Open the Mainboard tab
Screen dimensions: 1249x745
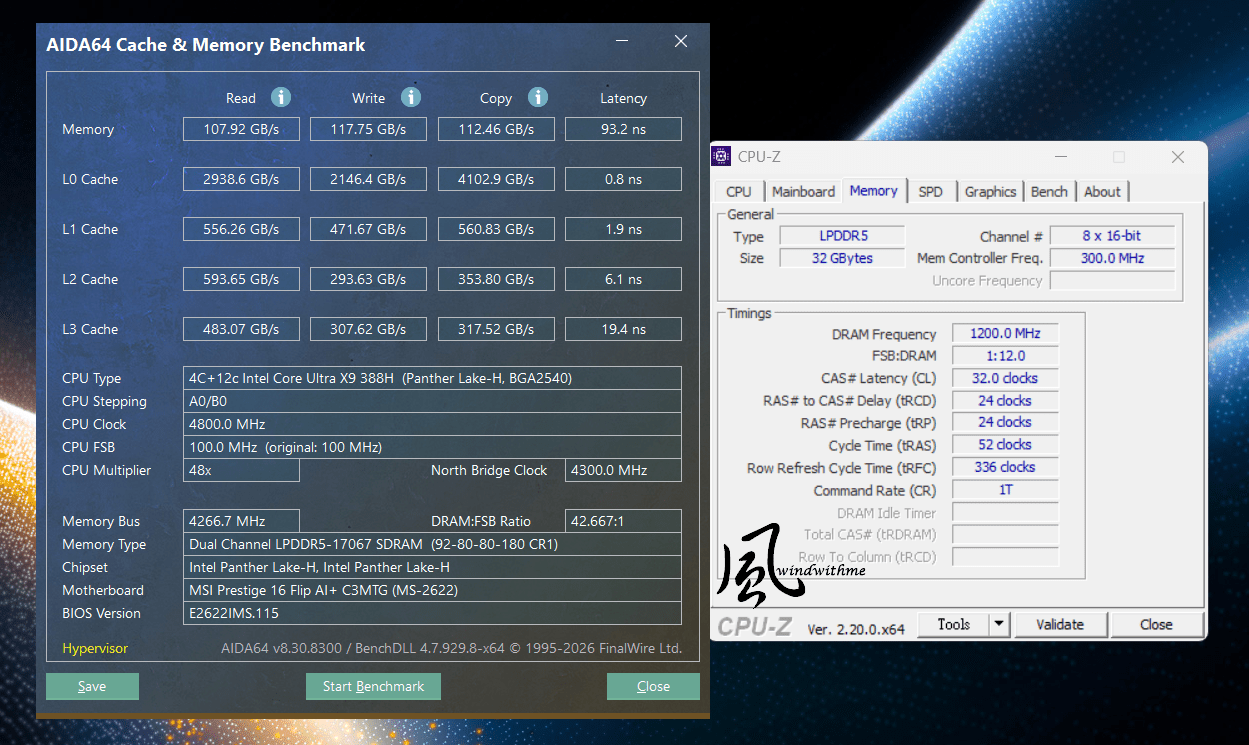[x=803, y=192]
